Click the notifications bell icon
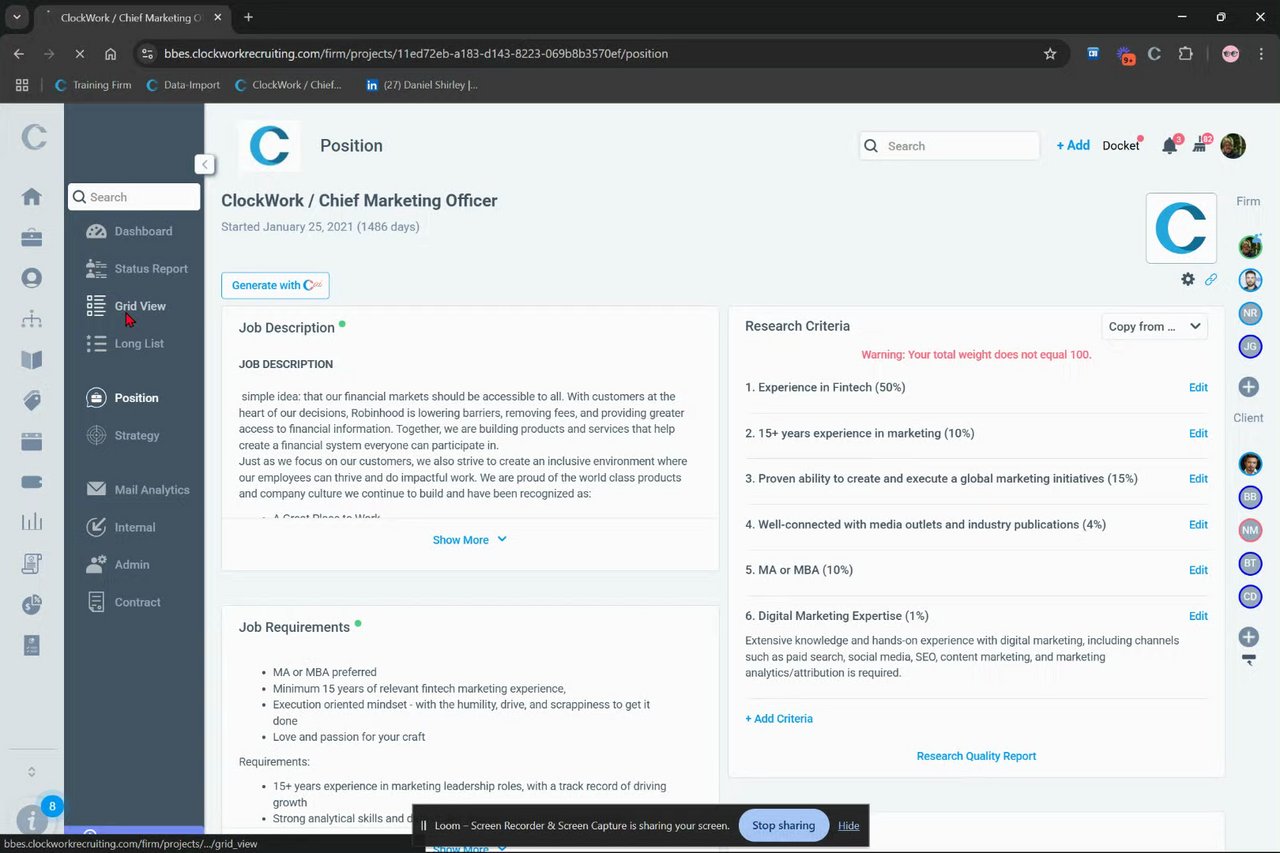 [1169, 146]
